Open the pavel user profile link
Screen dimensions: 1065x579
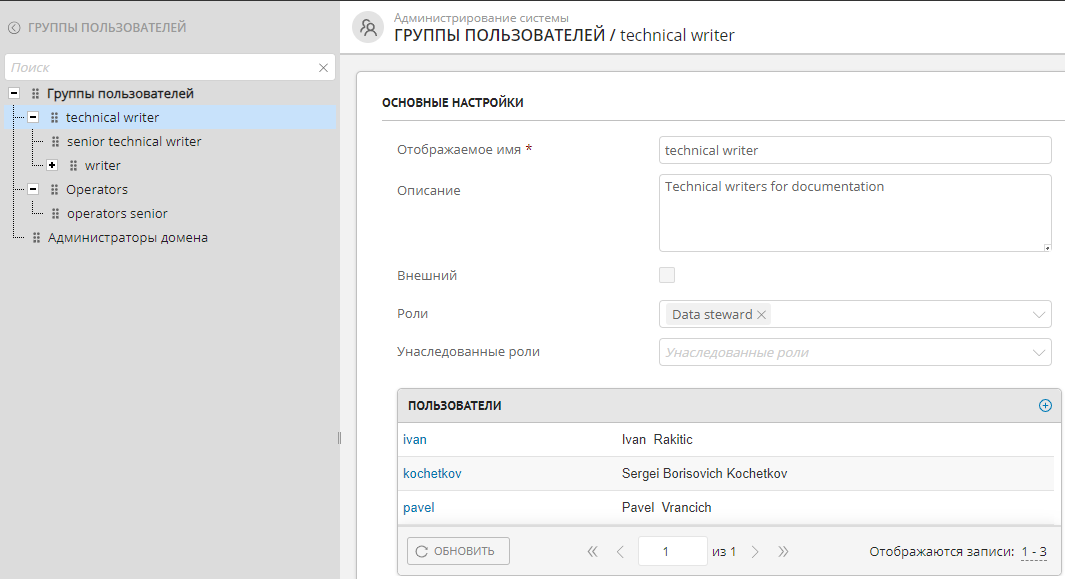click(418, 507)
